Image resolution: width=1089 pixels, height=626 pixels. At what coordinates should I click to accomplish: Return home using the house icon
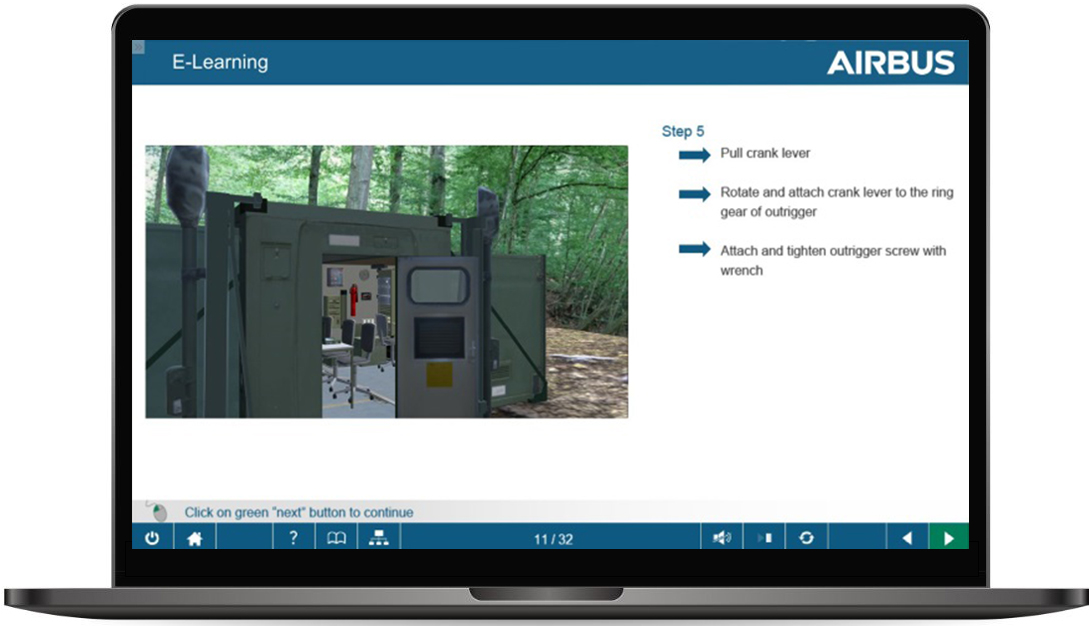[196, 538]
